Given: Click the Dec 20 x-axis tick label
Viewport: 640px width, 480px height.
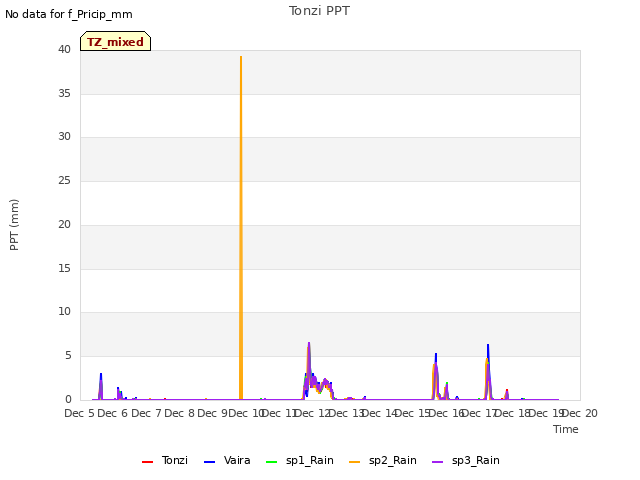Looking at the screenshot, I should tap(582, 413).
